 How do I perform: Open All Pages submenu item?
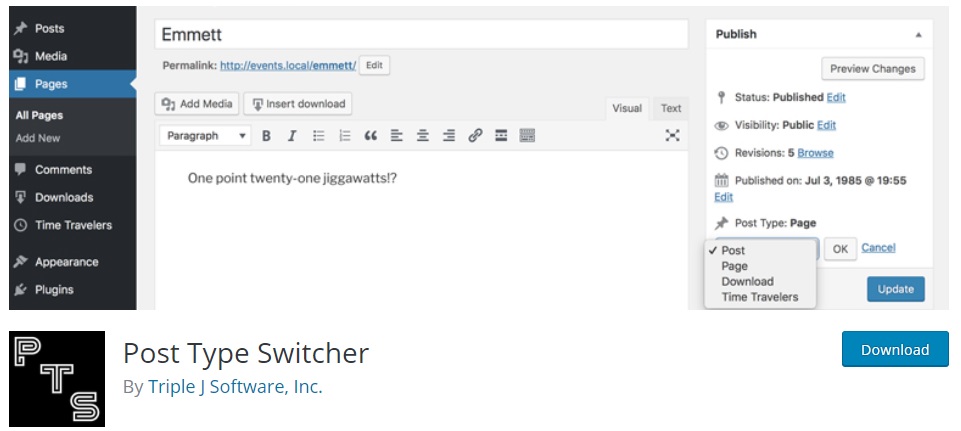[x=39, y=115]
